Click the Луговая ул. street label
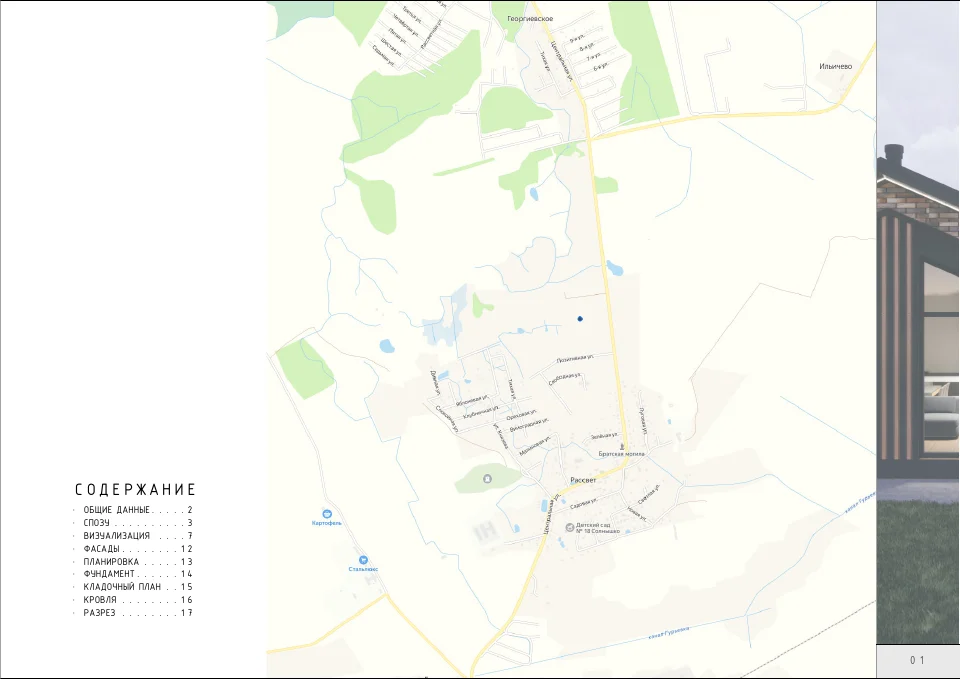 (x=643, y=420)
